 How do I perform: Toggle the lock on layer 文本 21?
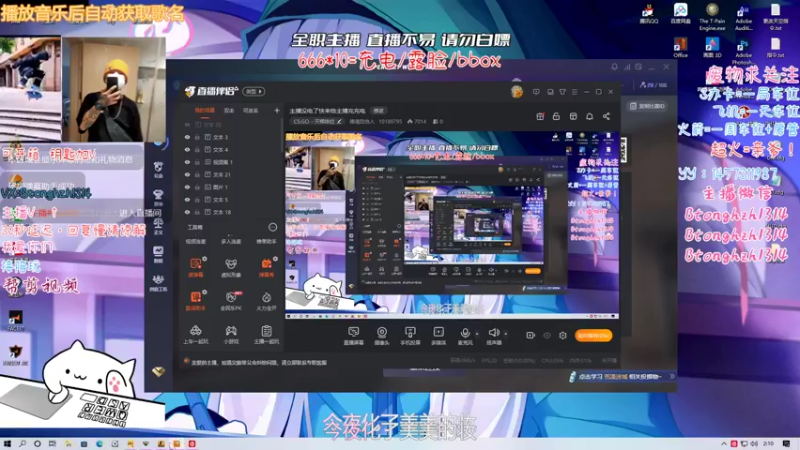[x=197, y=174]
